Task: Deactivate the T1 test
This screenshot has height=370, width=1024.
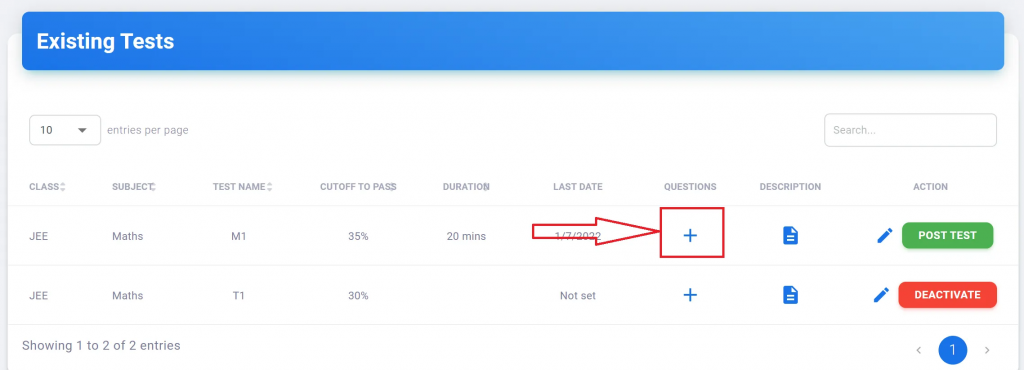Action: click(x=948, y=295)
